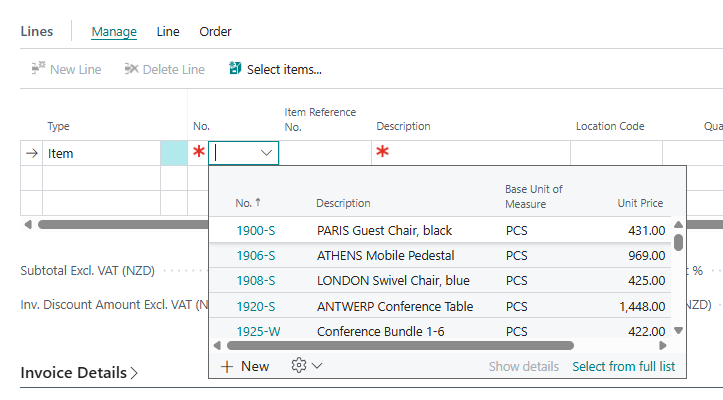The width and height of the screenshot is (723, 400).
Task: Select item 1900-S
Action: (256, 230)
